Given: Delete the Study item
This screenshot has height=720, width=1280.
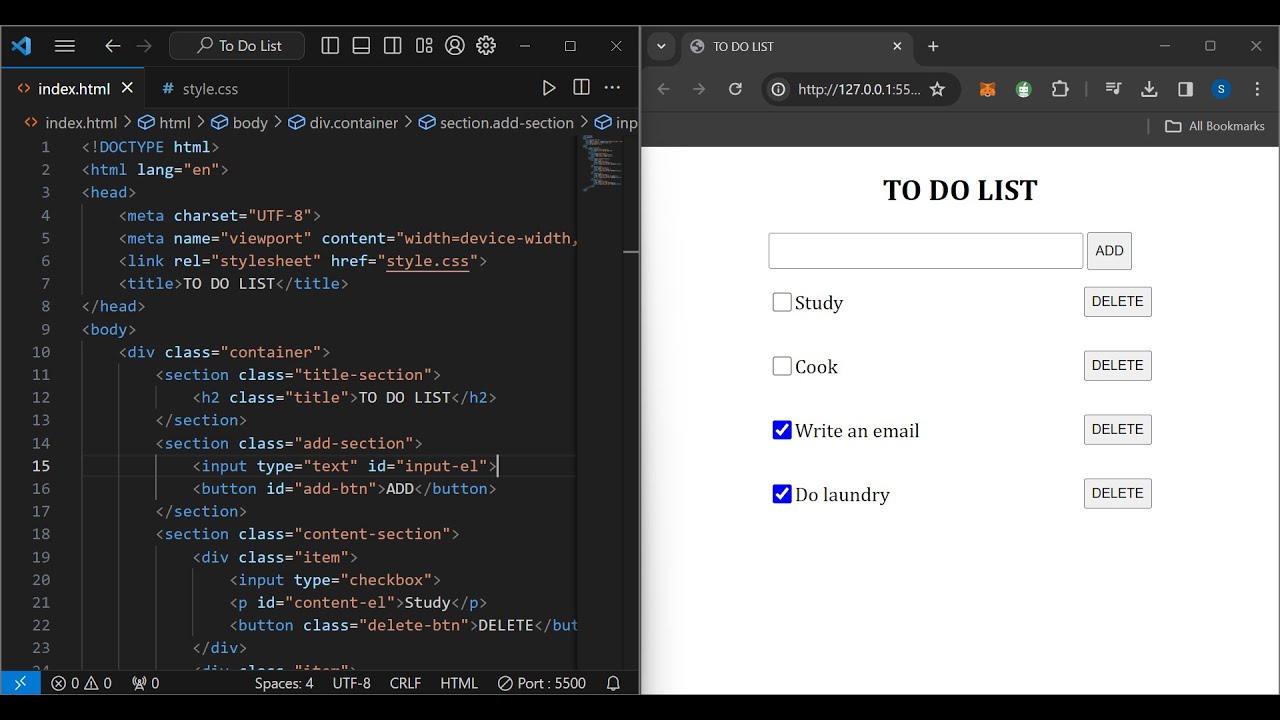Looking at the screenshot, I should coord(1117,302).
